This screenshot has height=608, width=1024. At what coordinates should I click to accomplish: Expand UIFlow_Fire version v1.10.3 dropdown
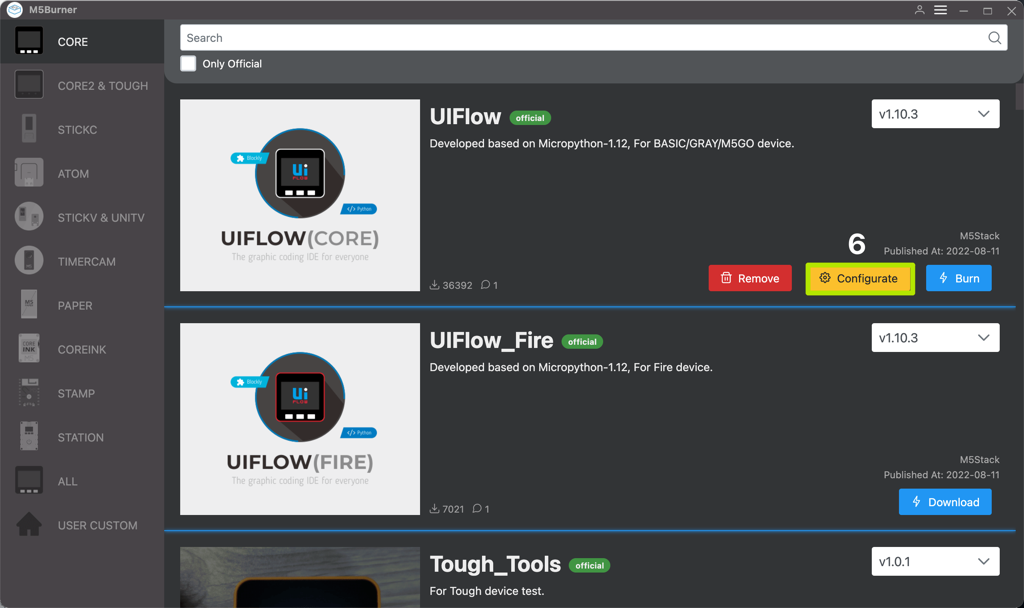pos(935,338)
